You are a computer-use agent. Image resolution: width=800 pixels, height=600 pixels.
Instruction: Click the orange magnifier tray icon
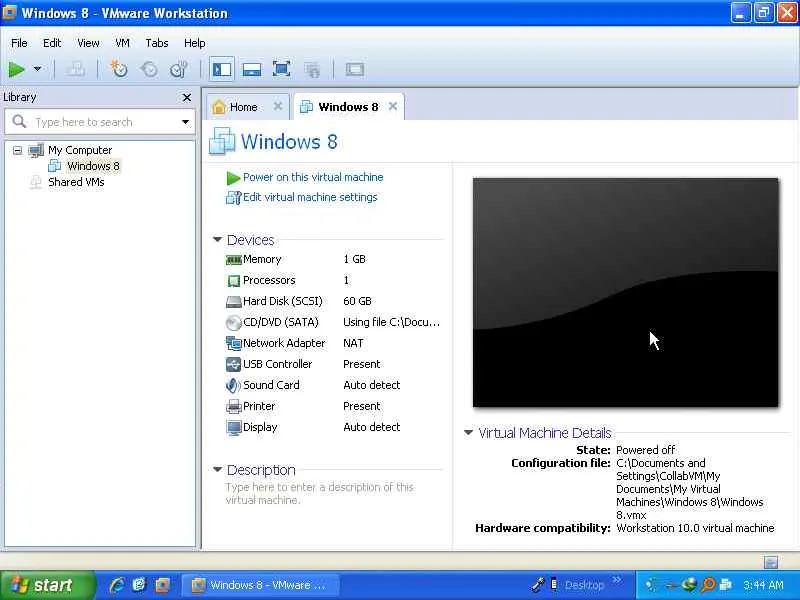click(708, 585)
